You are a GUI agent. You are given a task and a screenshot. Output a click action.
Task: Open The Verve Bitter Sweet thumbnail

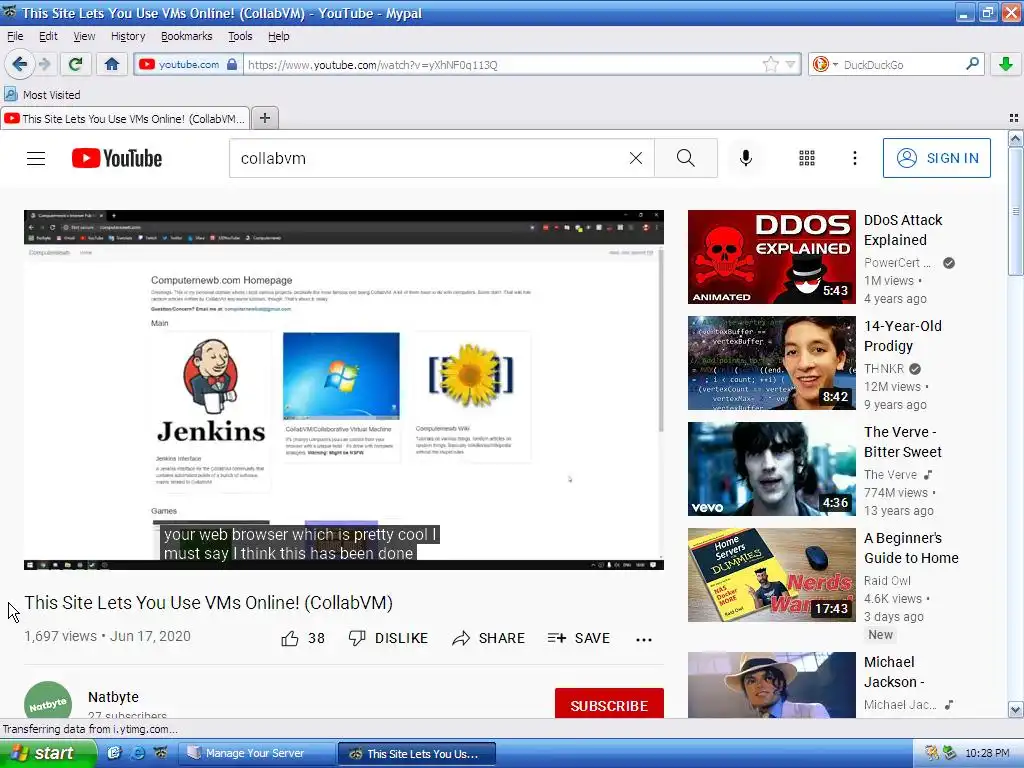coord(771,469)
